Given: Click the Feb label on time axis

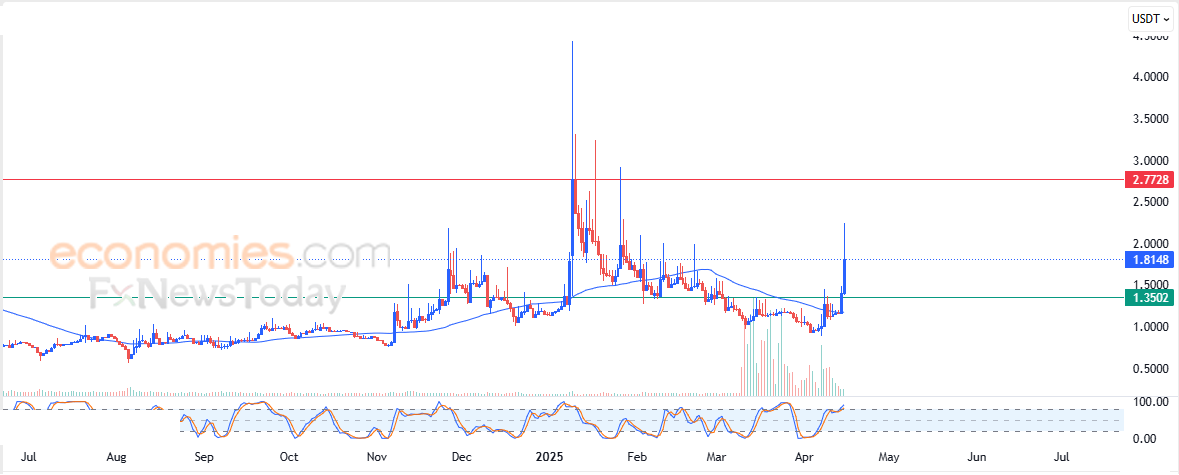Looking at the screenshot, I should (637, 457).
